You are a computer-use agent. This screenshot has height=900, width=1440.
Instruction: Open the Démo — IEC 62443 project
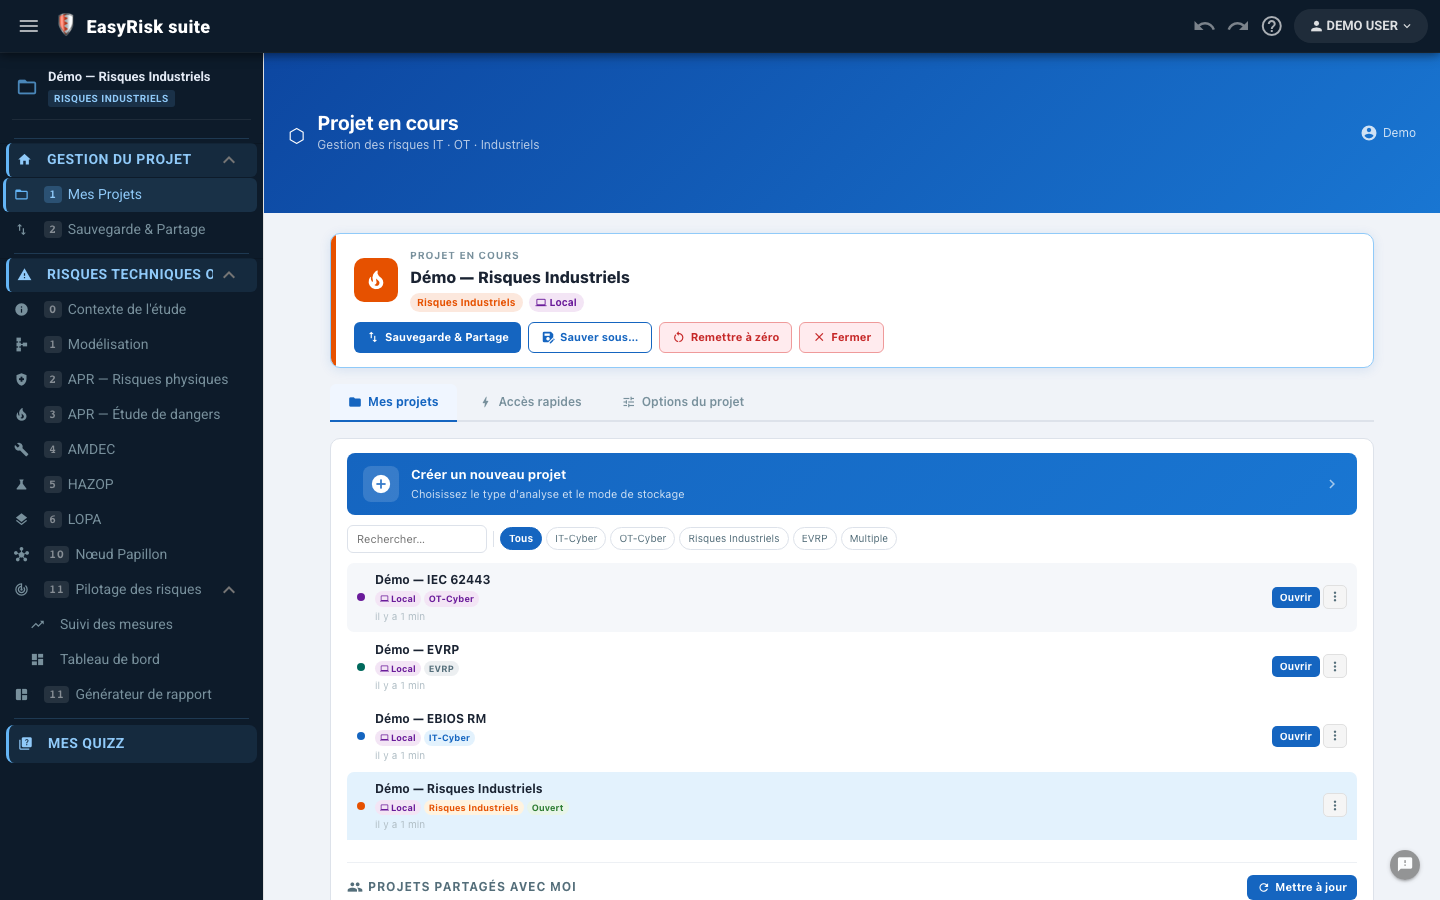point(1296,598)
